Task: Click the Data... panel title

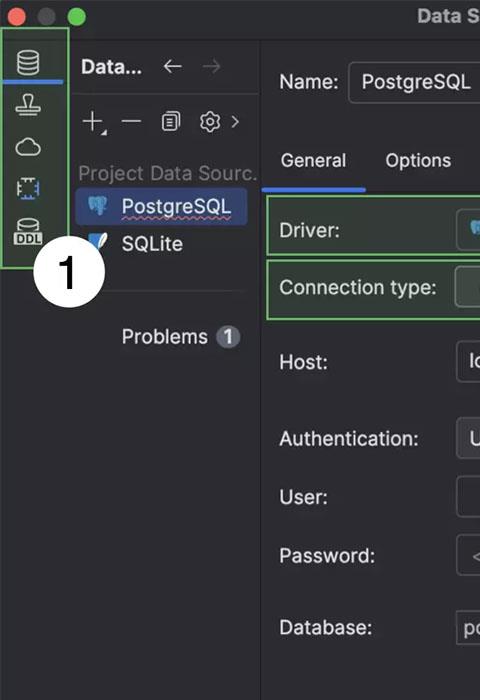Action: pyautogui.click(x=112, y=67)
